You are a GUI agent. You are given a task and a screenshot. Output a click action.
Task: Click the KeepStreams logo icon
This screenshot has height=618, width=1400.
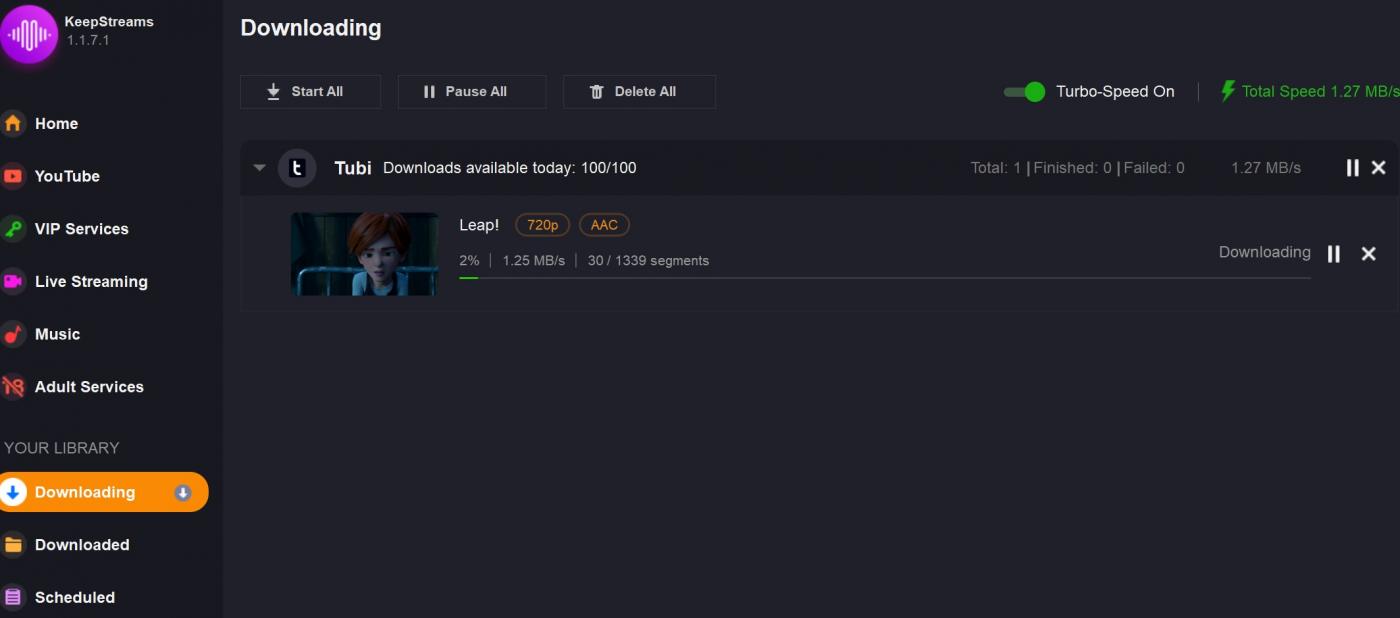click(x=28, y=34)
